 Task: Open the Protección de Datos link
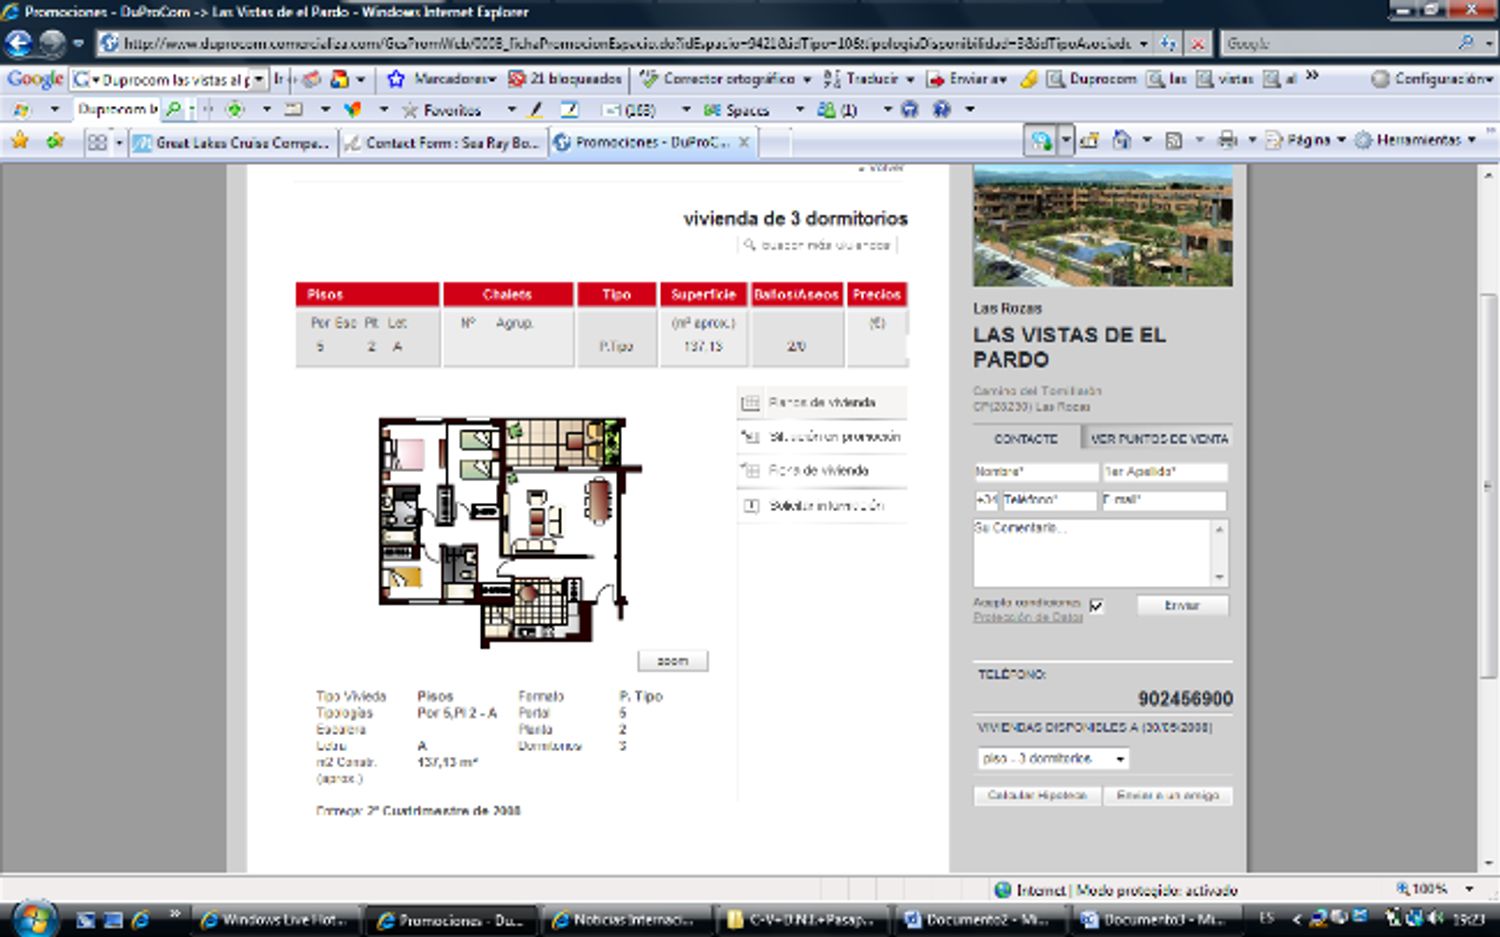pyautogui.click(x=1028, y=617)
